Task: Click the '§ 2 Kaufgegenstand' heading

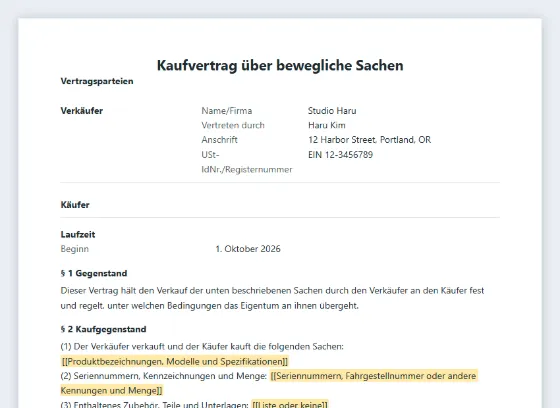Action: [x=104, y=329]
